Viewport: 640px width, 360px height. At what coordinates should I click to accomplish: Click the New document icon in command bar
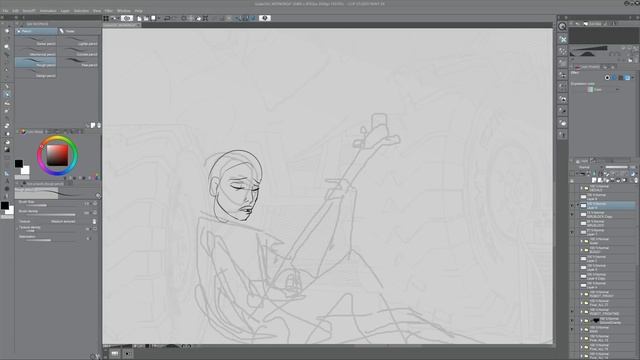[139, 18]
